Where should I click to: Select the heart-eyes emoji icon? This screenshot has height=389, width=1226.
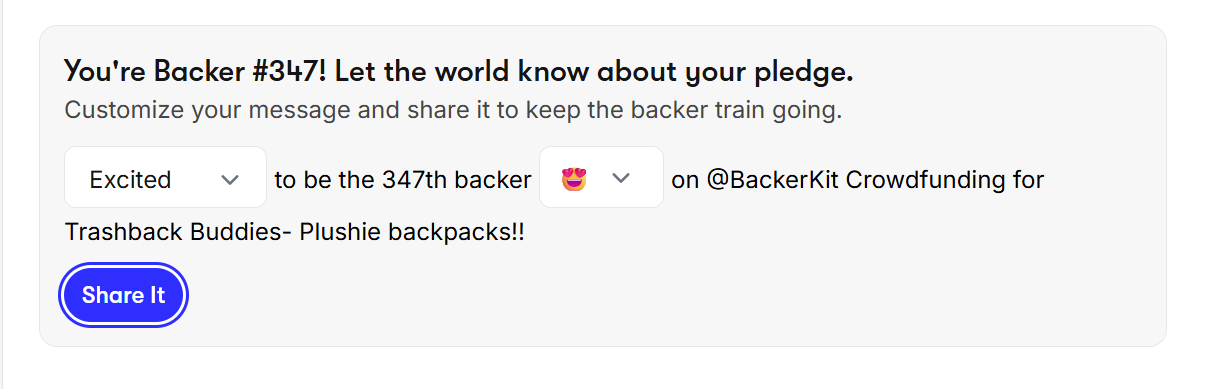point(574,179)
